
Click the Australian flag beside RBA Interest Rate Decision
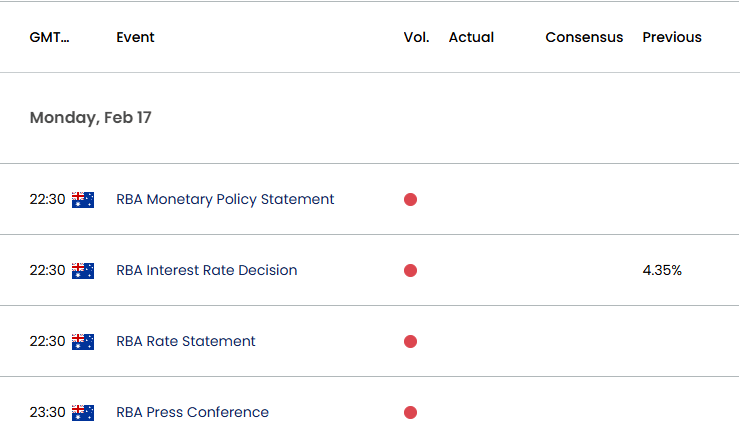pos(83,271)
